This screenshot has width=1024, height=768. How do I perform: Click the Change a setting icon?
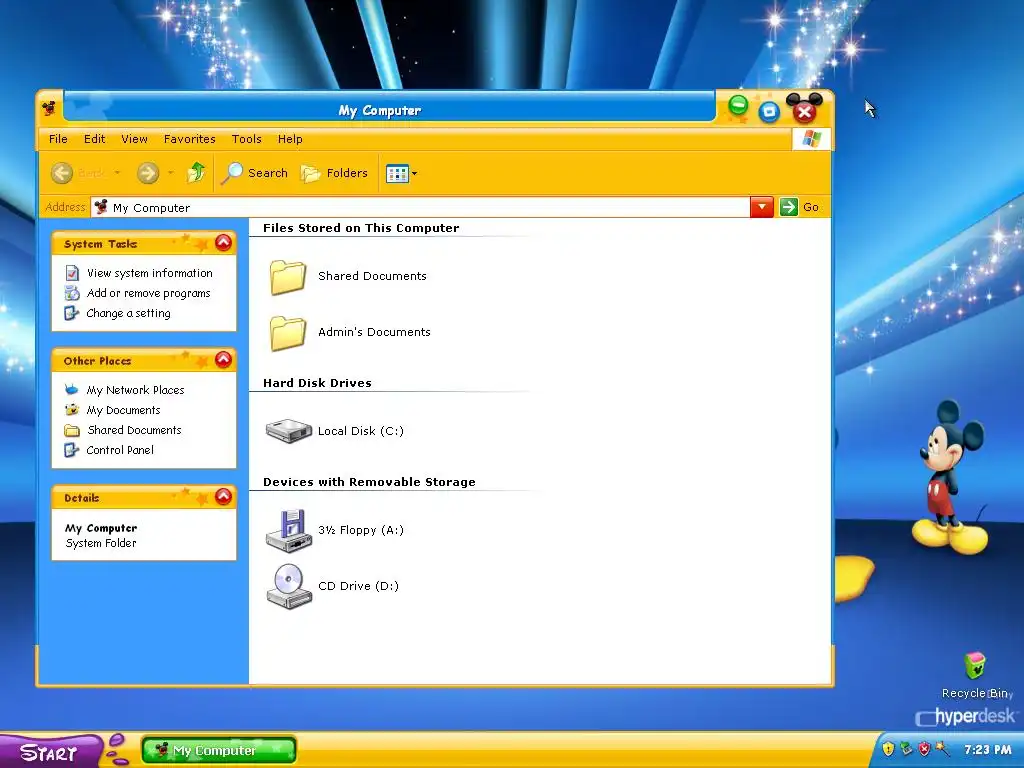click(x=72, y=313)
